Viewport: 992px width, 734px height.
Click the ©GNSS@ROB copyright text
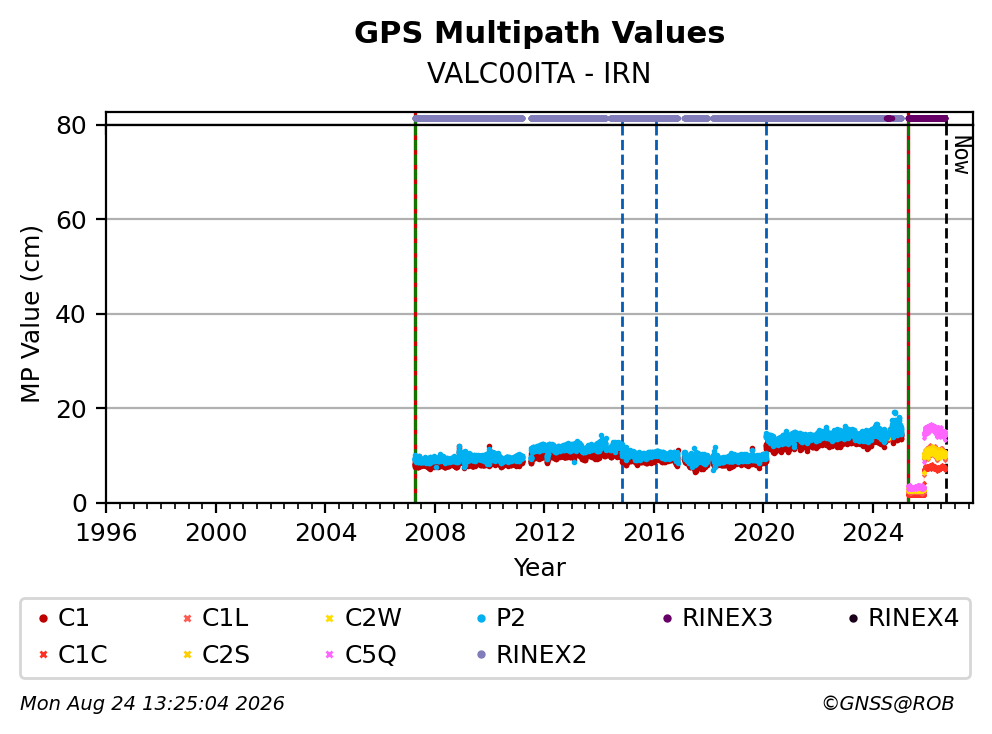pyautogui.click(x=888, y=704)
